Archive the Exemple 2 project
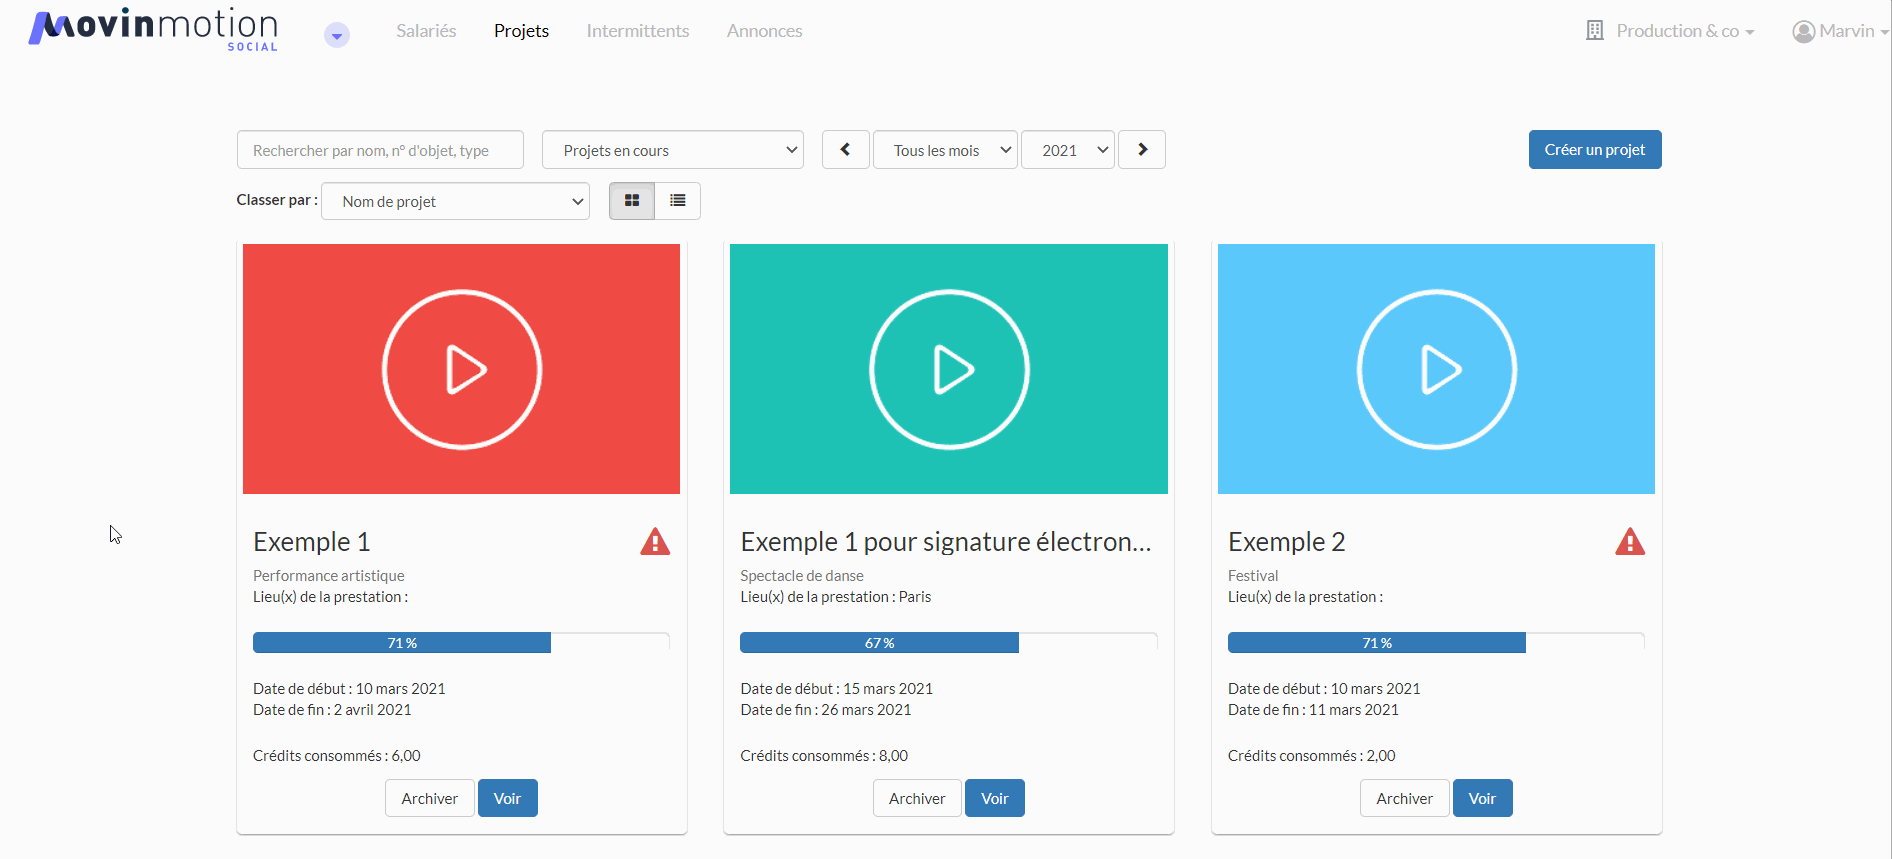This screenshot has width=1892, height=859. [1404, 798]
